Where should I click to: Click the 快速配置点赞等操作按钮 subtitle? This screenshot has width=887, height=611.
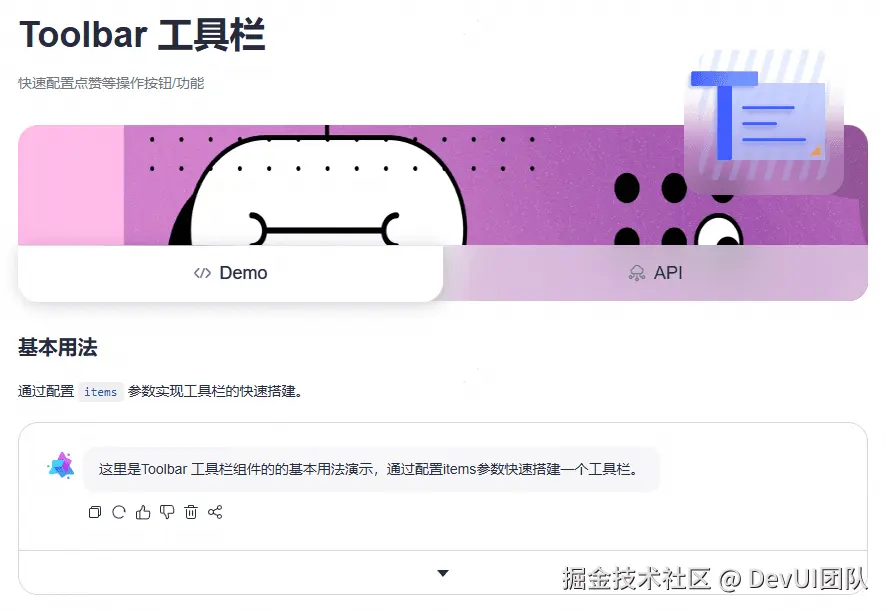(x=111, y=83)
